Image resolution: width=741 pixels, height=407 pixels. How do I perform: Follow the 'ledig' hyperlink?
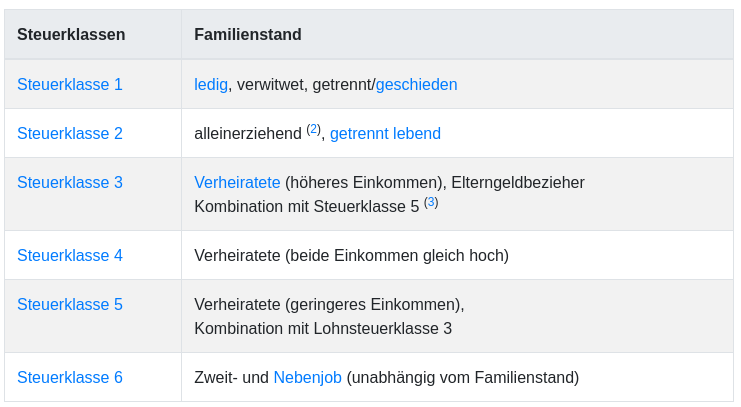[211, 85]
